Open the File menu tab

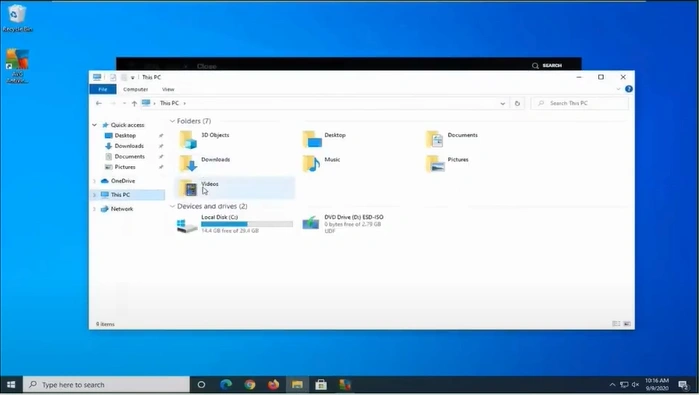(x=103, y=89)
